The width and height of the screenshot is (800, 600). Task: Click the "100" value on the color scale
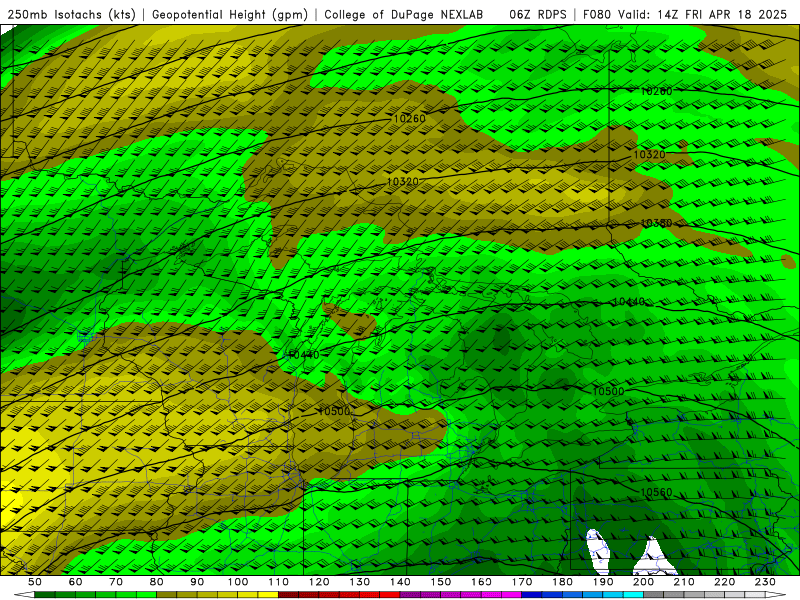(x=238, y=582)
